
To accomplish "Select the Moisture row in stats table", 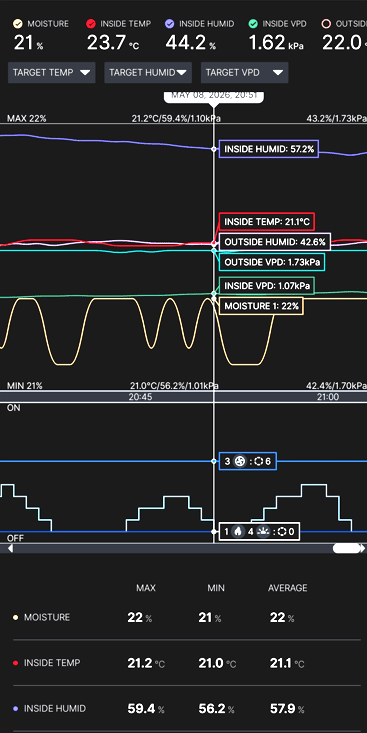I will [x=187, y=618].
